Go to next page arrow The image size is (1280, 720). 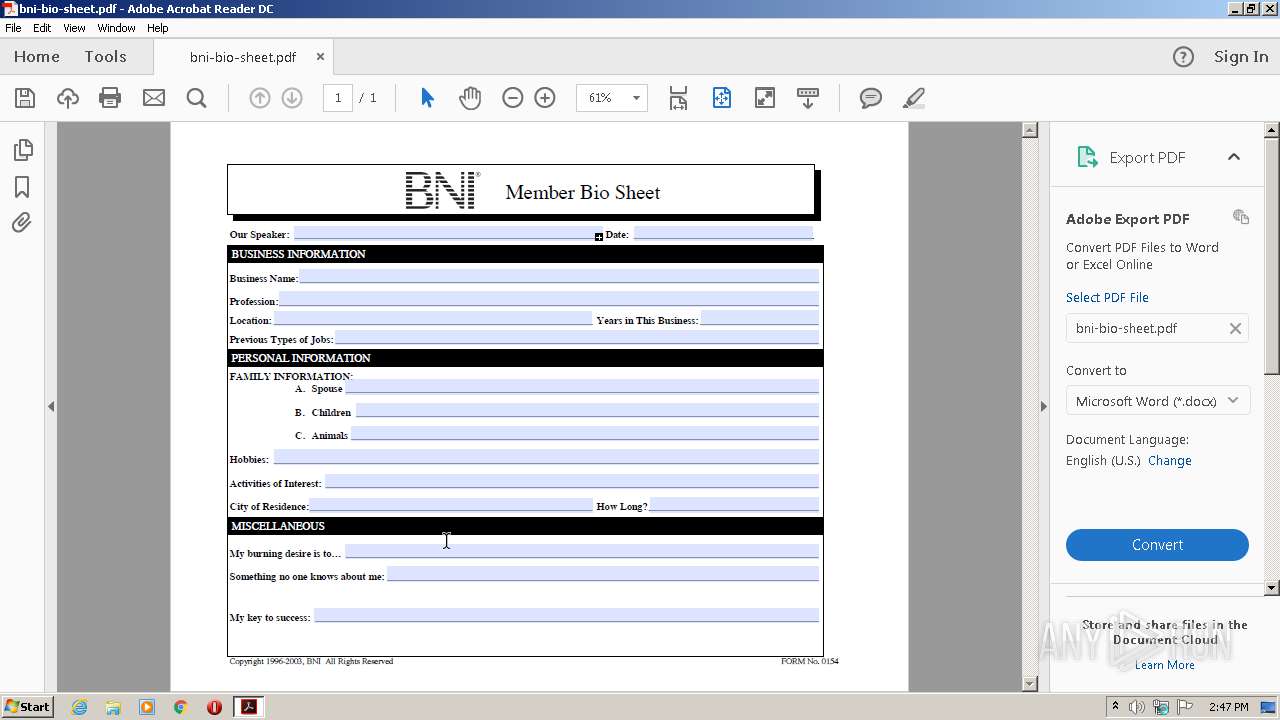pyautogui.click(x=292, y=98)
